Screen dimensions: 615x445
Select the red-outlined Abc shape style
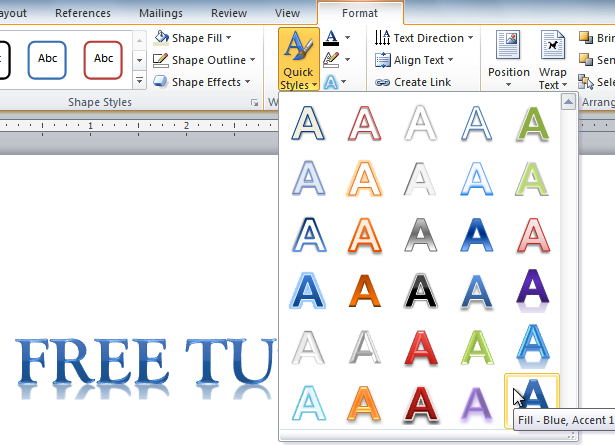point(103,59)
